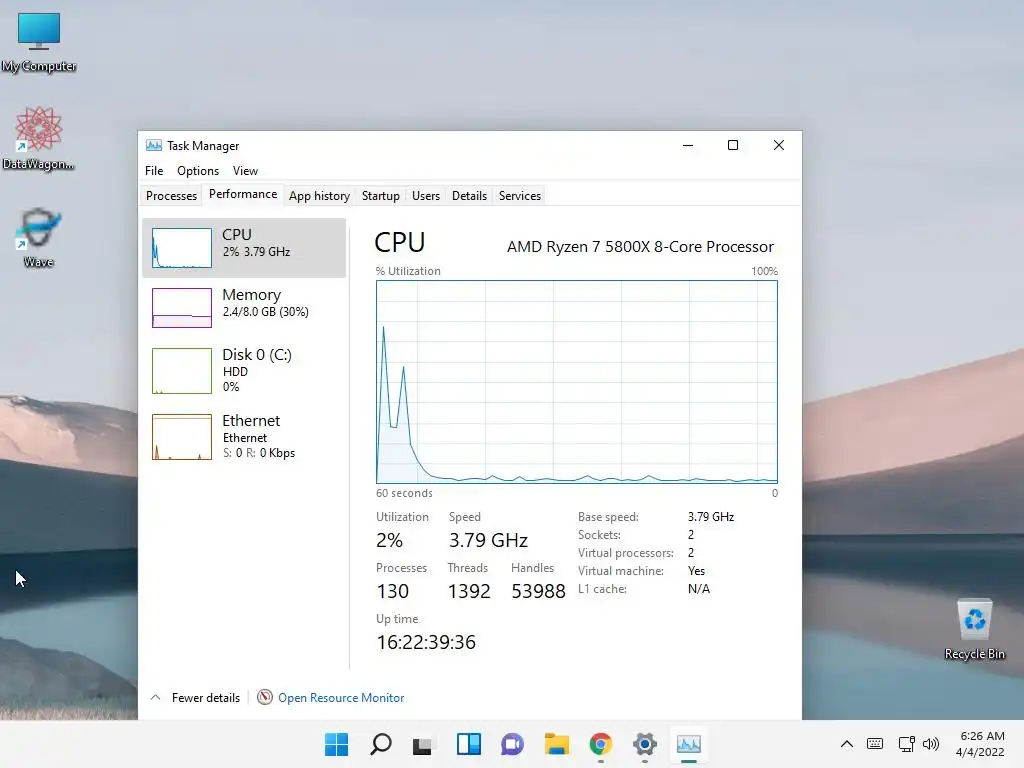Switch to Google Chrome on taskbar
This screenshot has height=768, width=1024.
(601, 744)
